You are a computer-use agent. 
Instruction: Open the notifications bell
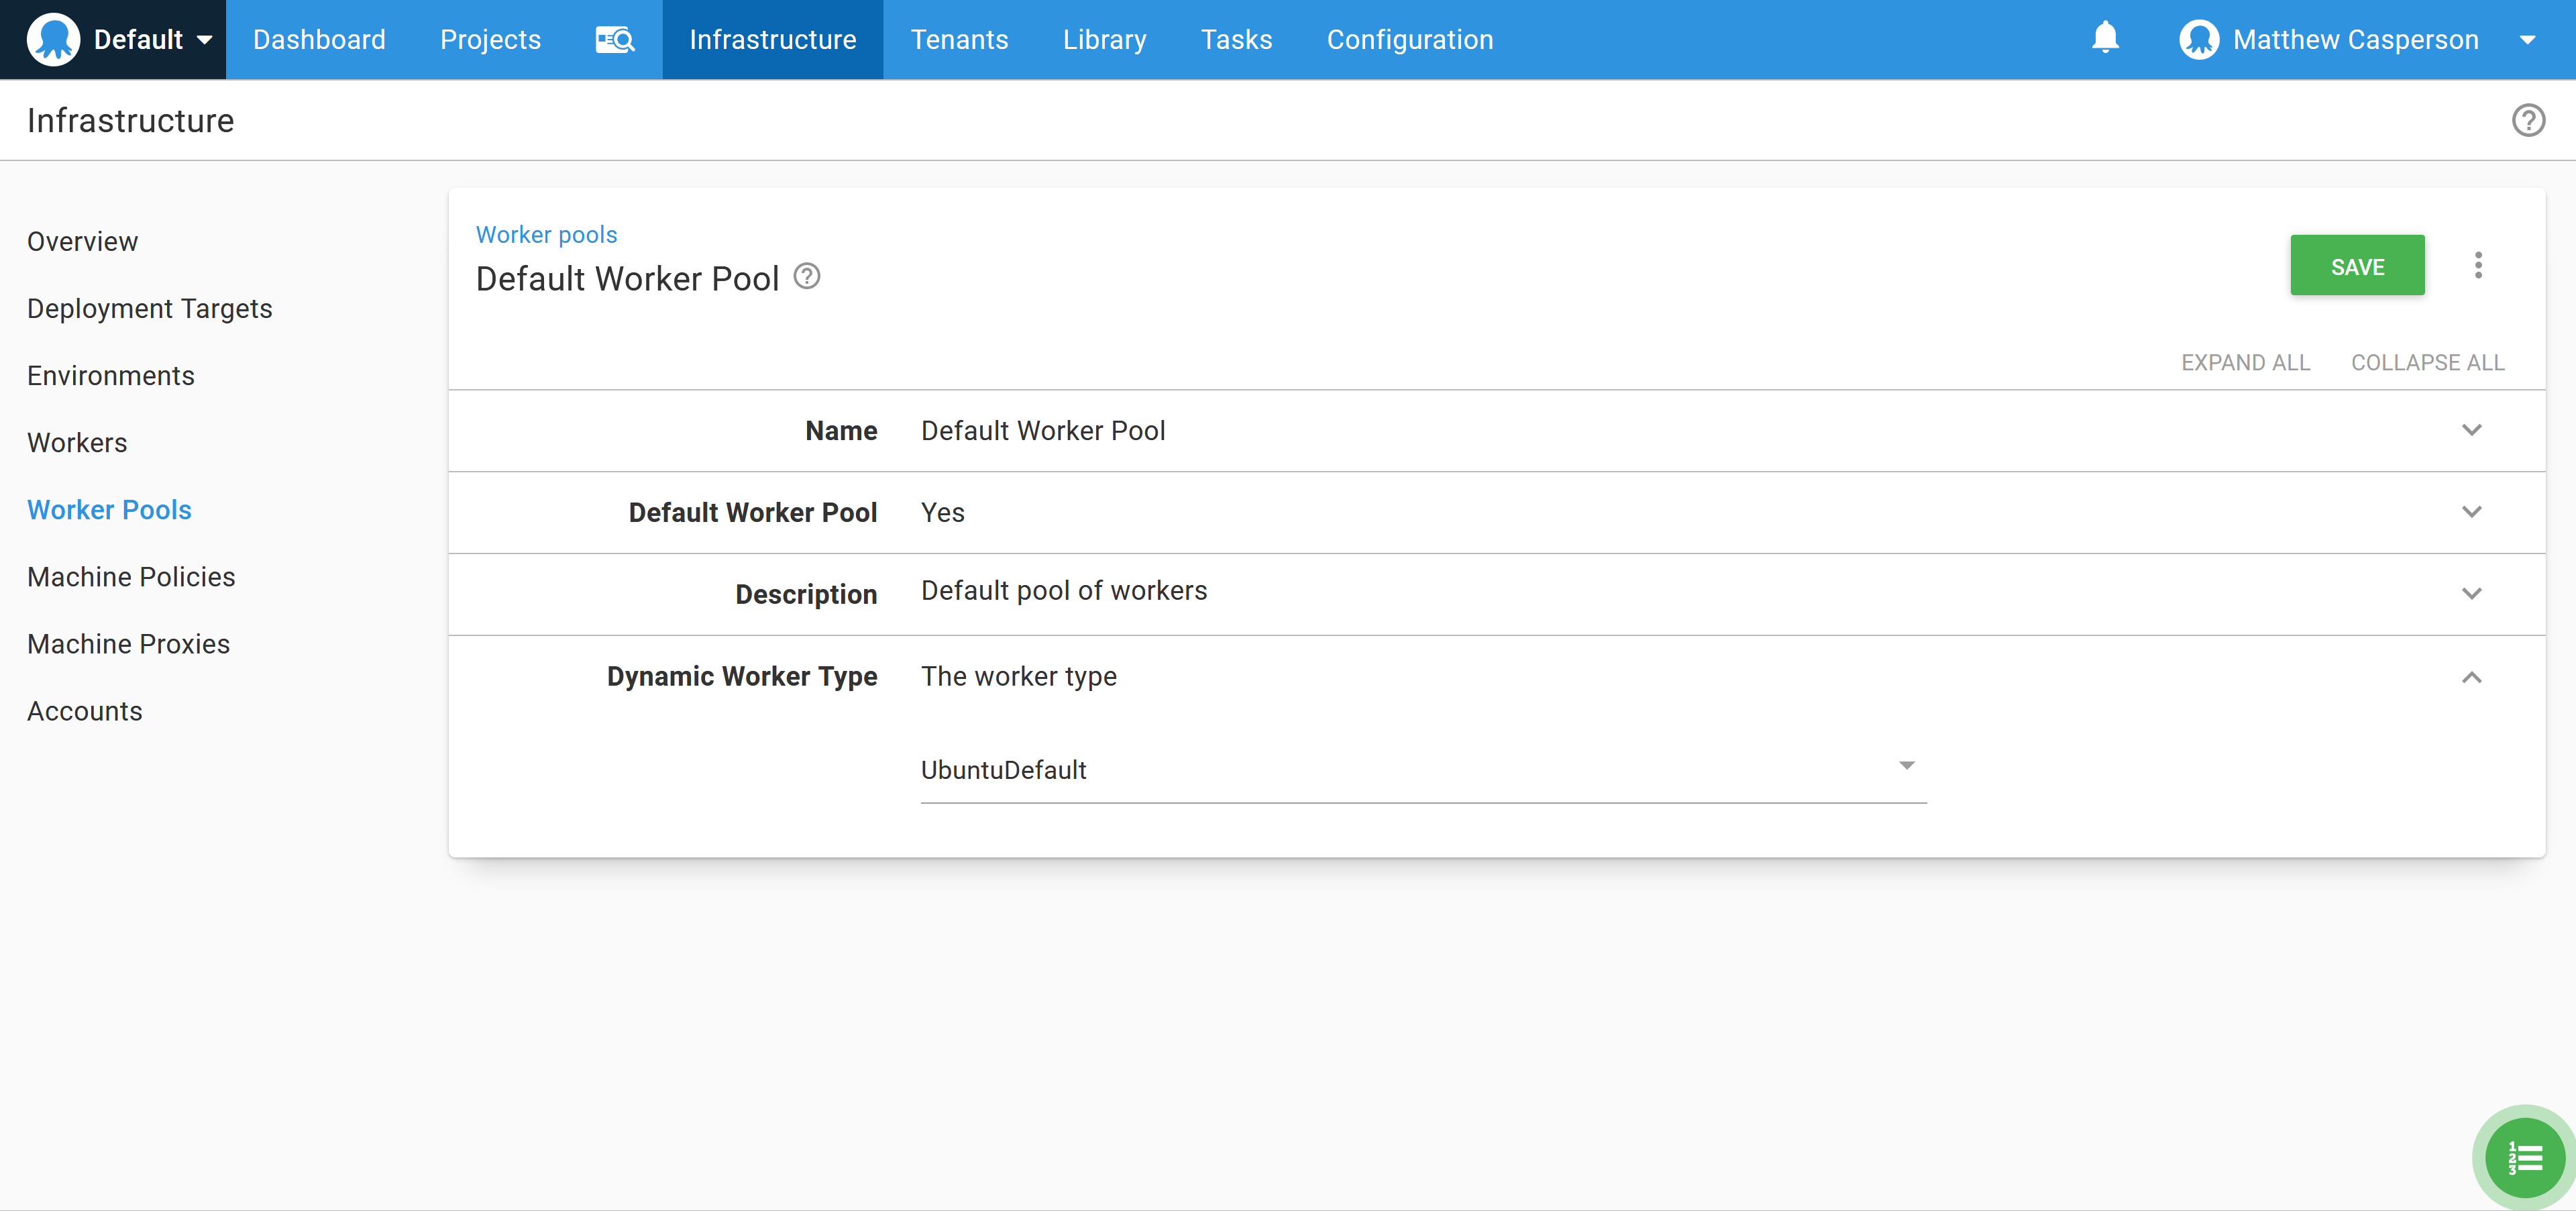click(2105, 38)
